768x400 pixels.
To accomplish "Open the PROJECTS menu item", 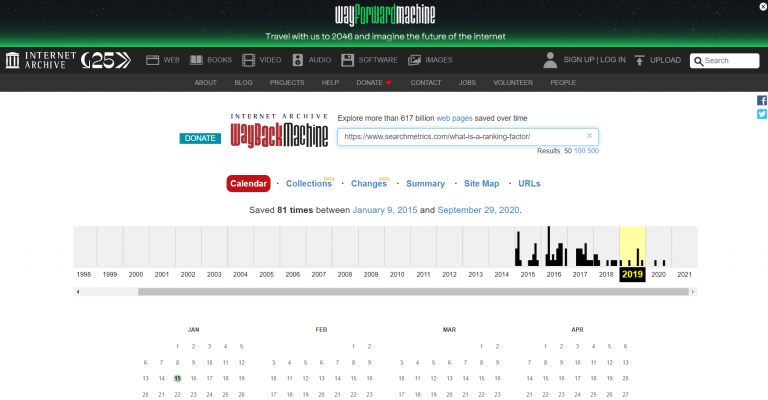I will [287, 83].
